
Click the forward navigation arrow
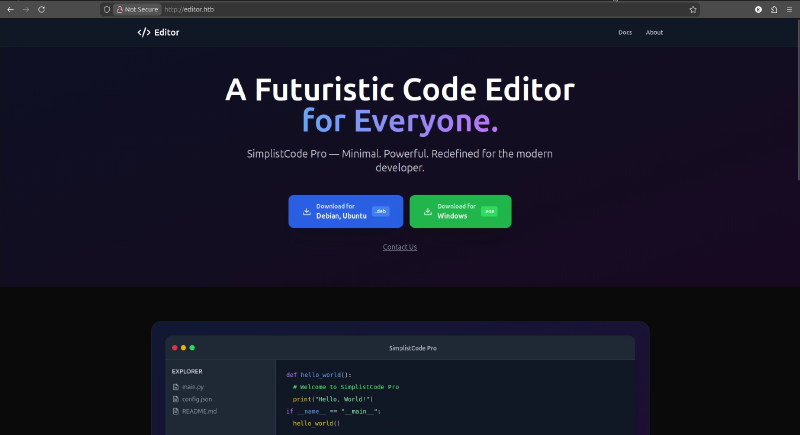[x=25, y=9]
